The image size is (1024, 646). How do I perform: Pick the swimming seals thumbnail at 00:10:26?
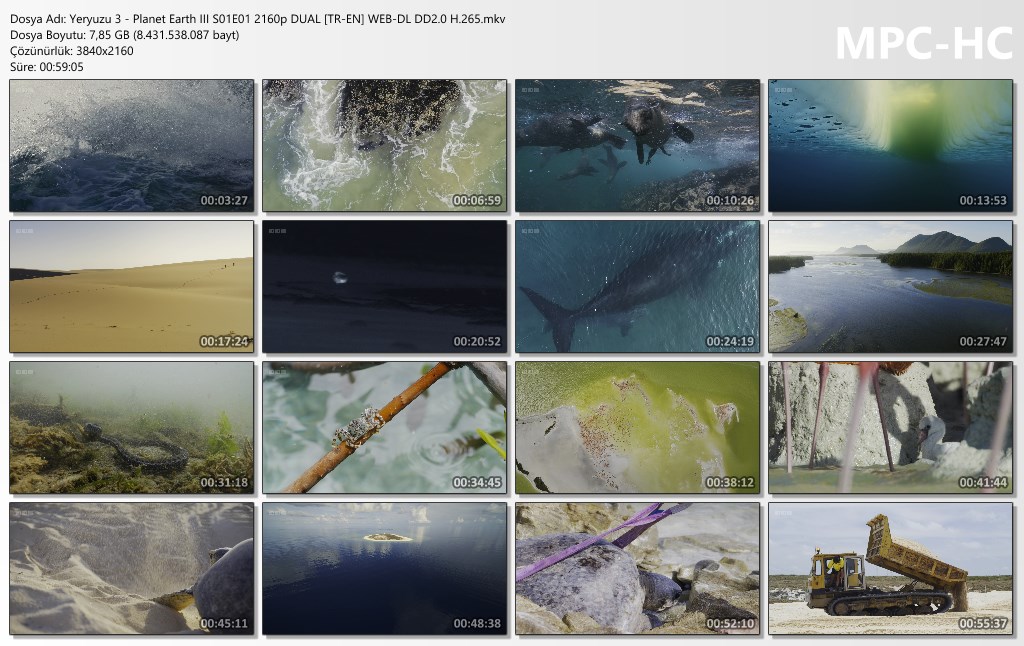point(637,146)
